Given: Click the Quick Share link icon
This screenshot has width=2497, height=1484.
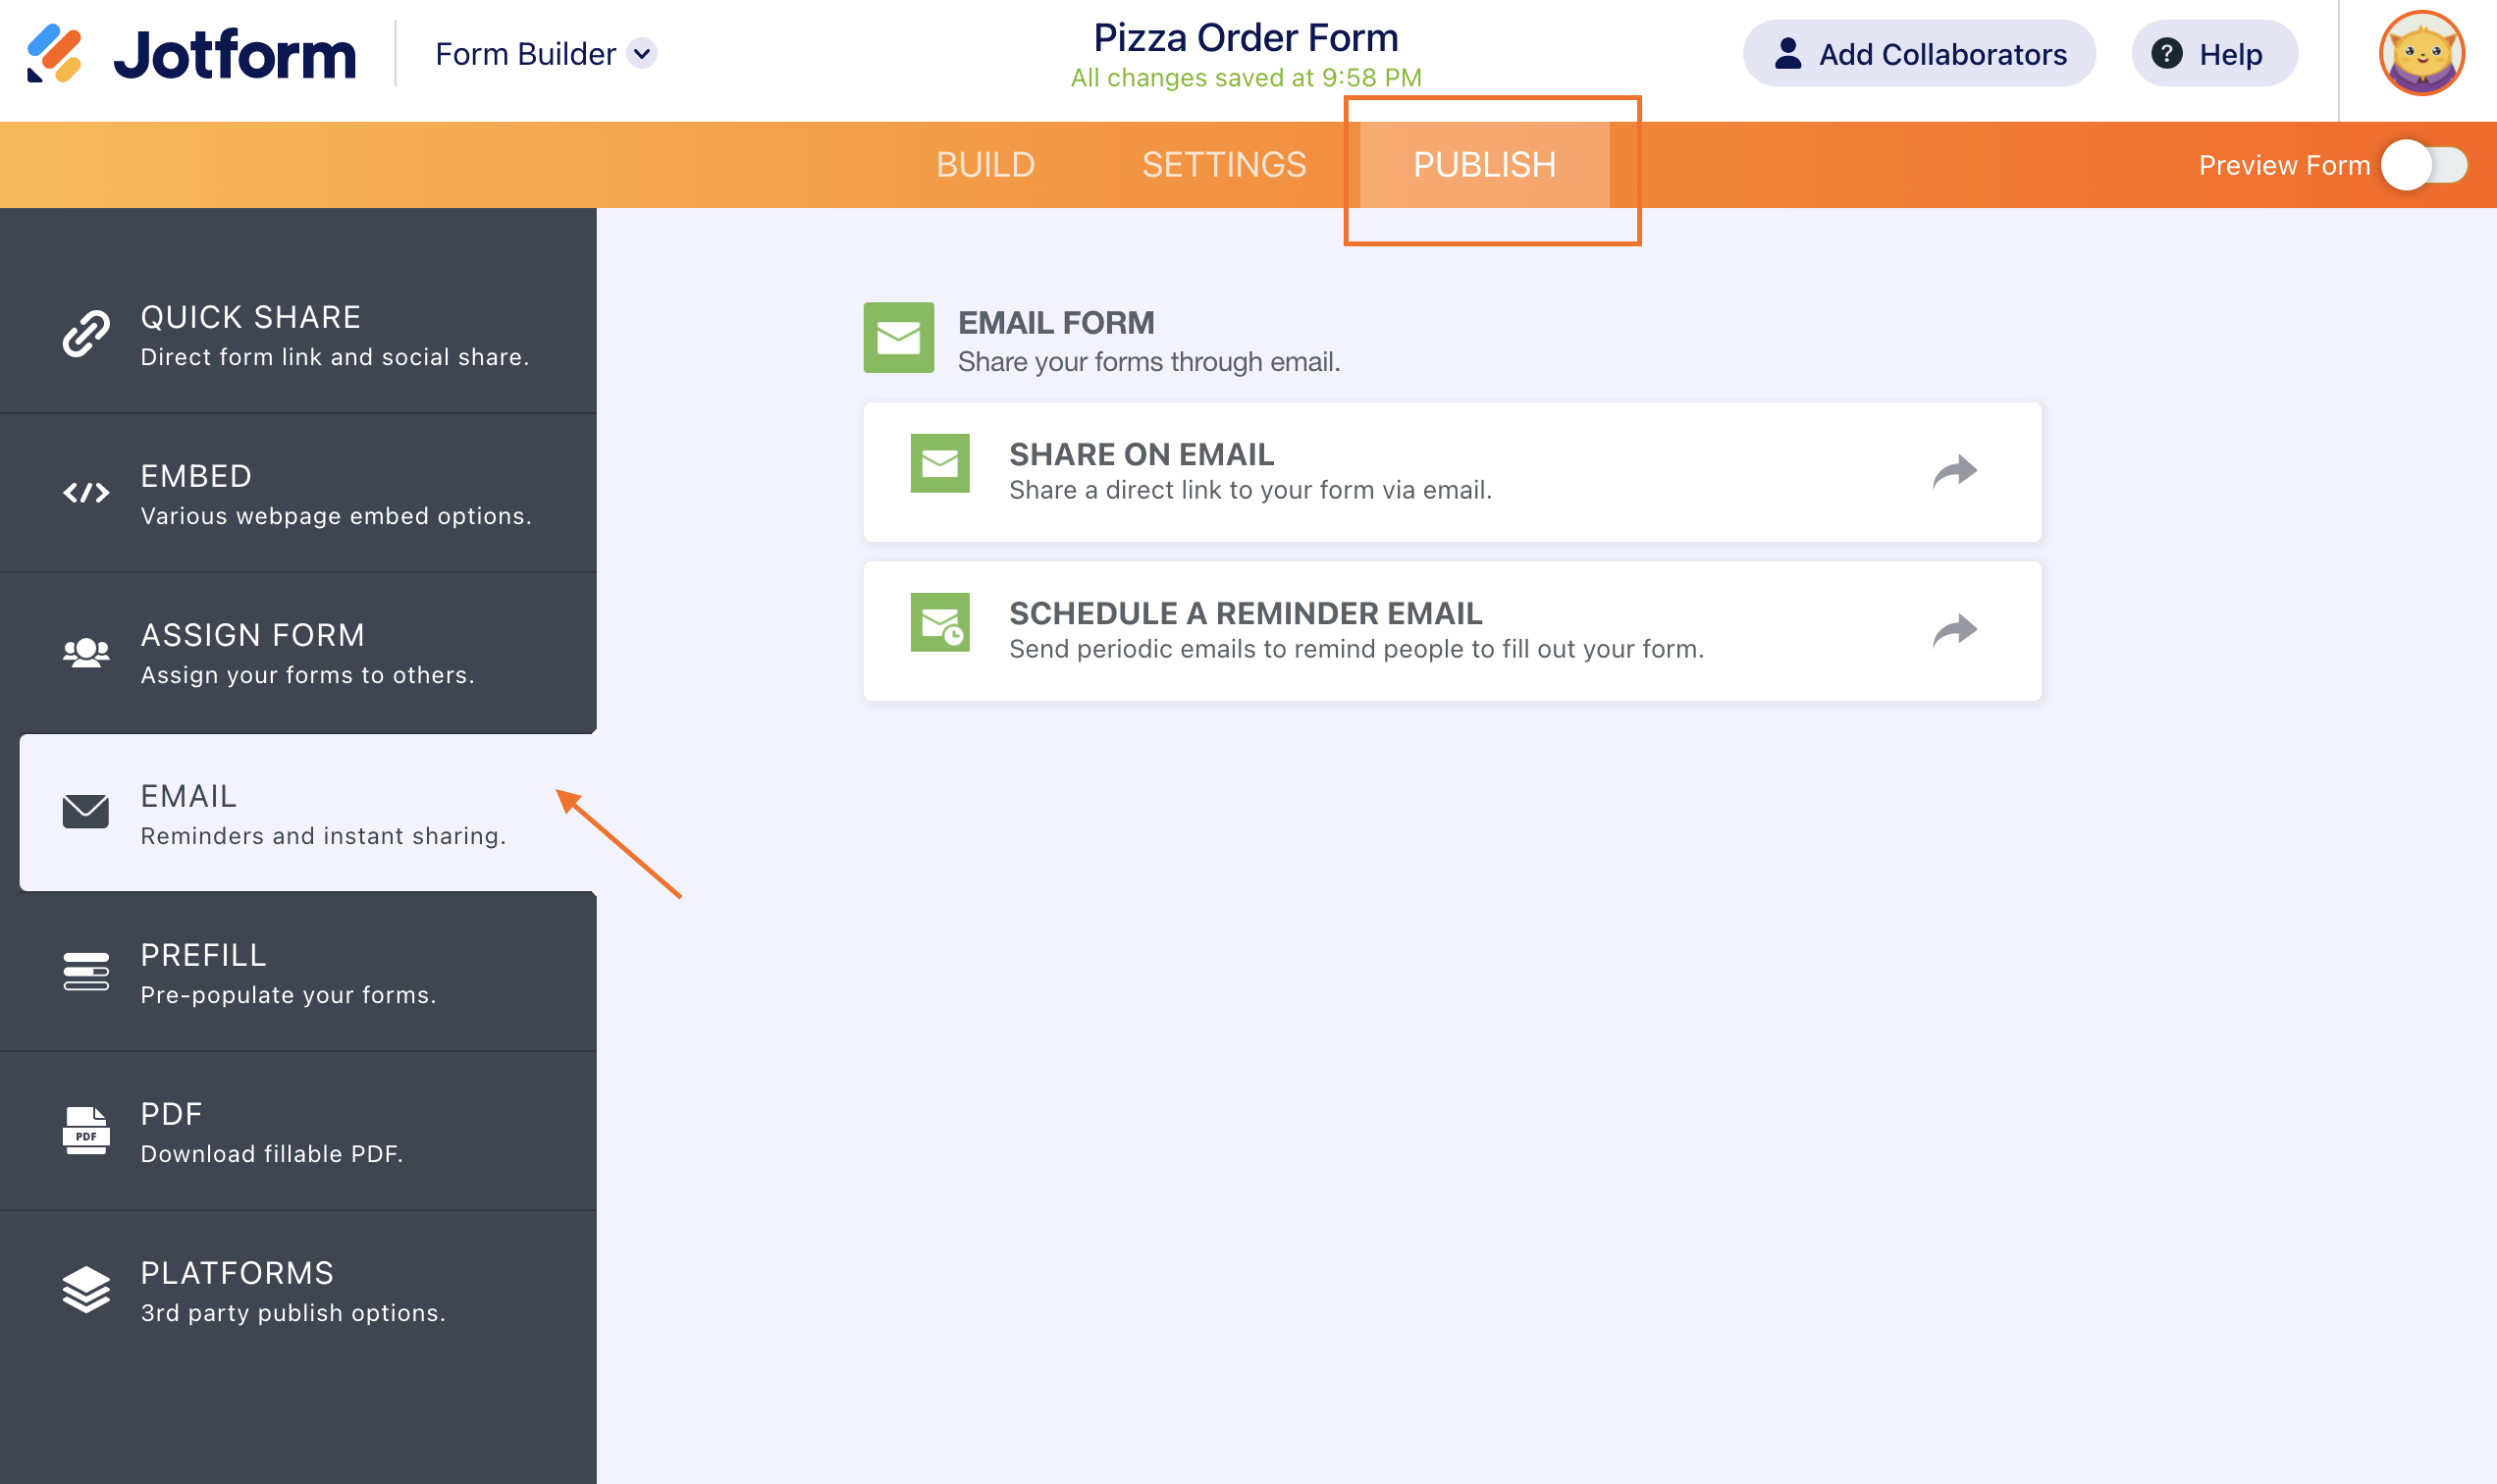Looking at the screenshot, I should point(86,334).
